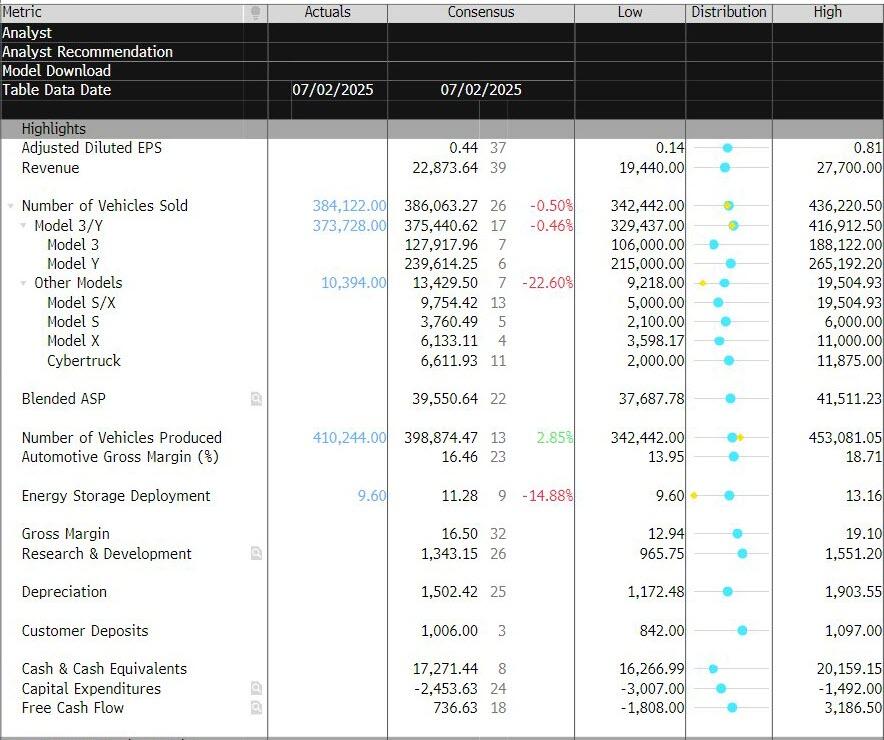
Task: Select the Adjusted Diluted EPS metric
Action: click(91, 148)
